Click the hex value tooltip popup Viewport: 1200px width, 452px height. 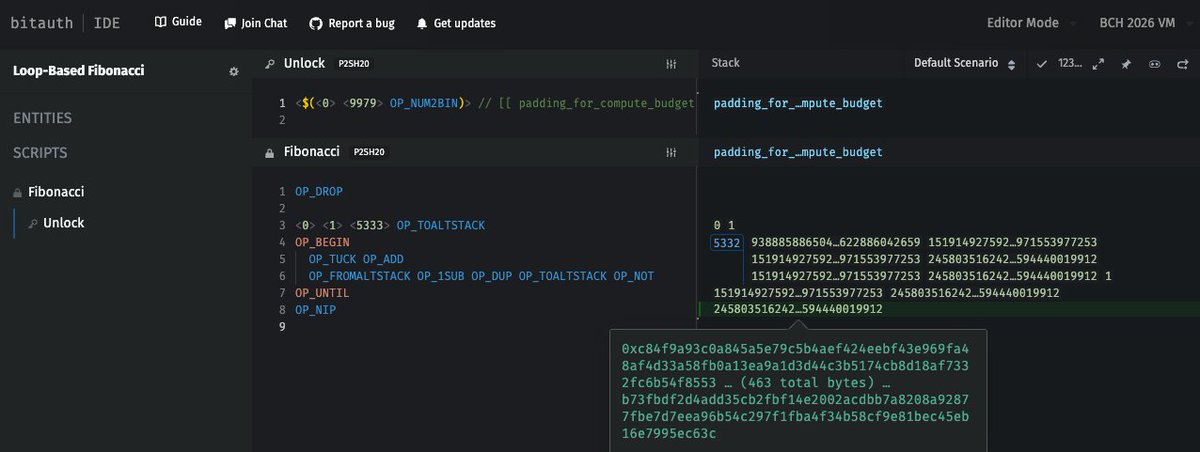798,389
